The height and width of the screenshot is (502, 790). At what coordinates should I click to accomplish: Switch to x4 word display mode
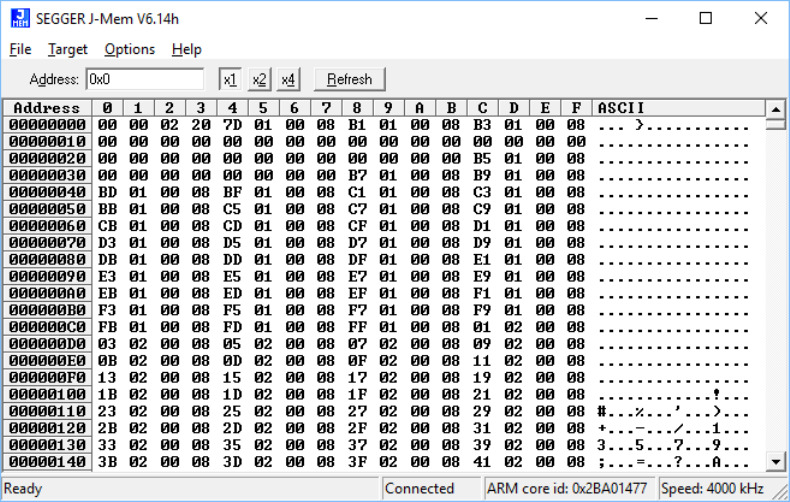point(288,79)
